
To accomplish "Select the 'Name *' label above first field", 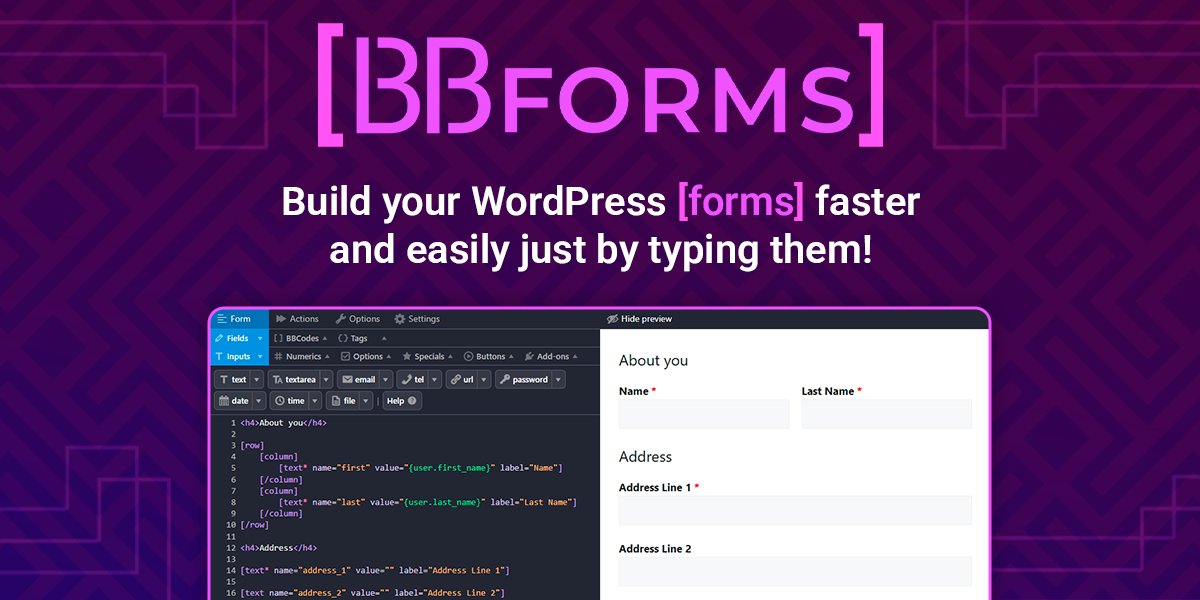I will pyautogui.click(x=638, y=391).
